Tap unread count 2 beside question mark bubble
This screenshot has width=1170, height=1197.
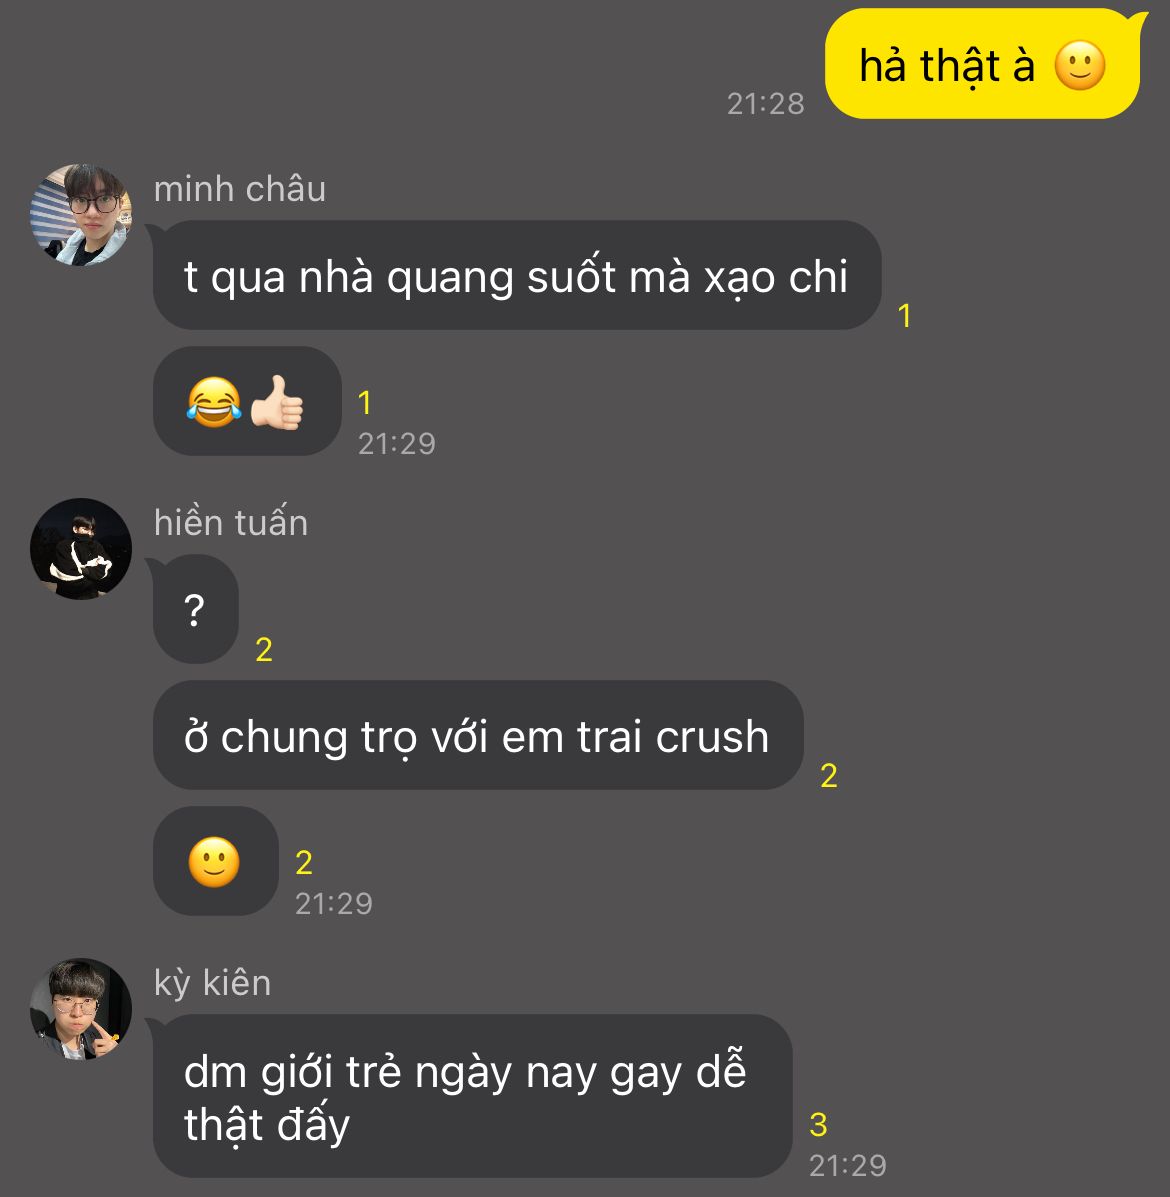[264, 650]
